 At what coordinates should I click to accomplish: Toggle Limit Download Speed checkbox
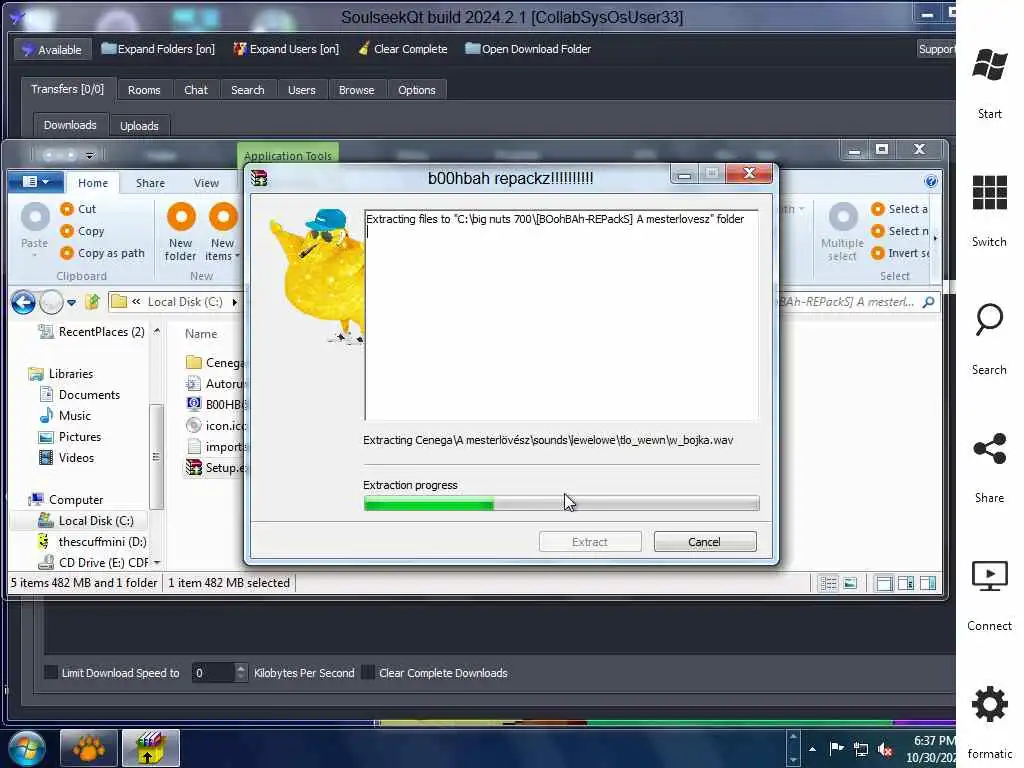(x=51, y=672)
